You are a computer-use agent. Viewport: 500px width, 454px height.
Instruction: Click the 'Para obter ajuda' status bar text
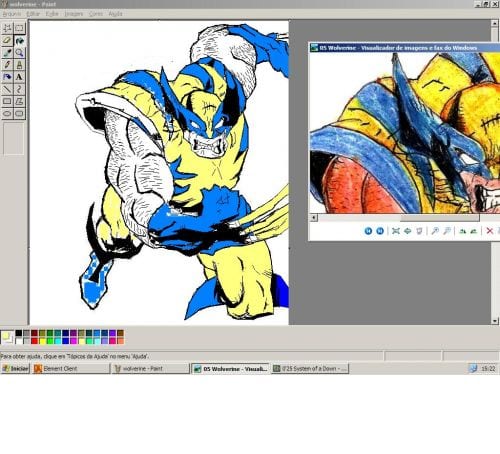(75, 356)
